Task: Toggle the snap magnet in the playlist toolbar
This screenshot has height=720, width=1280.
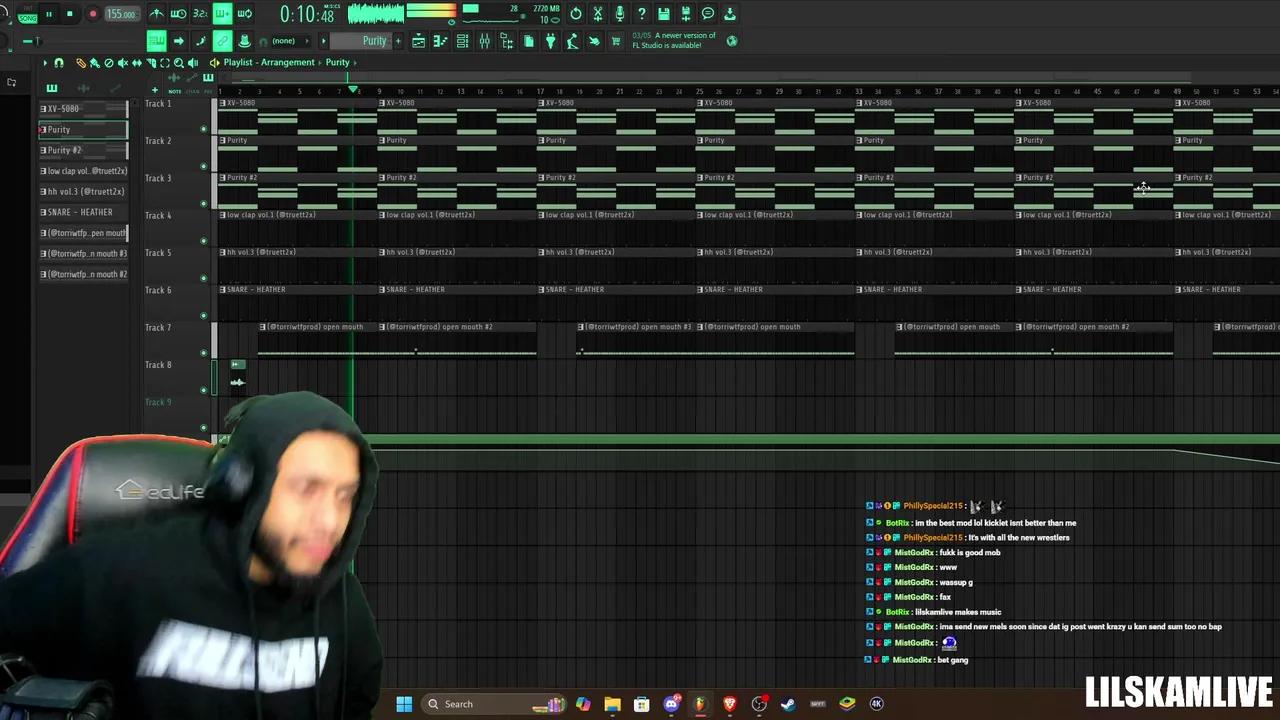Action: click(x=58, y=62)
